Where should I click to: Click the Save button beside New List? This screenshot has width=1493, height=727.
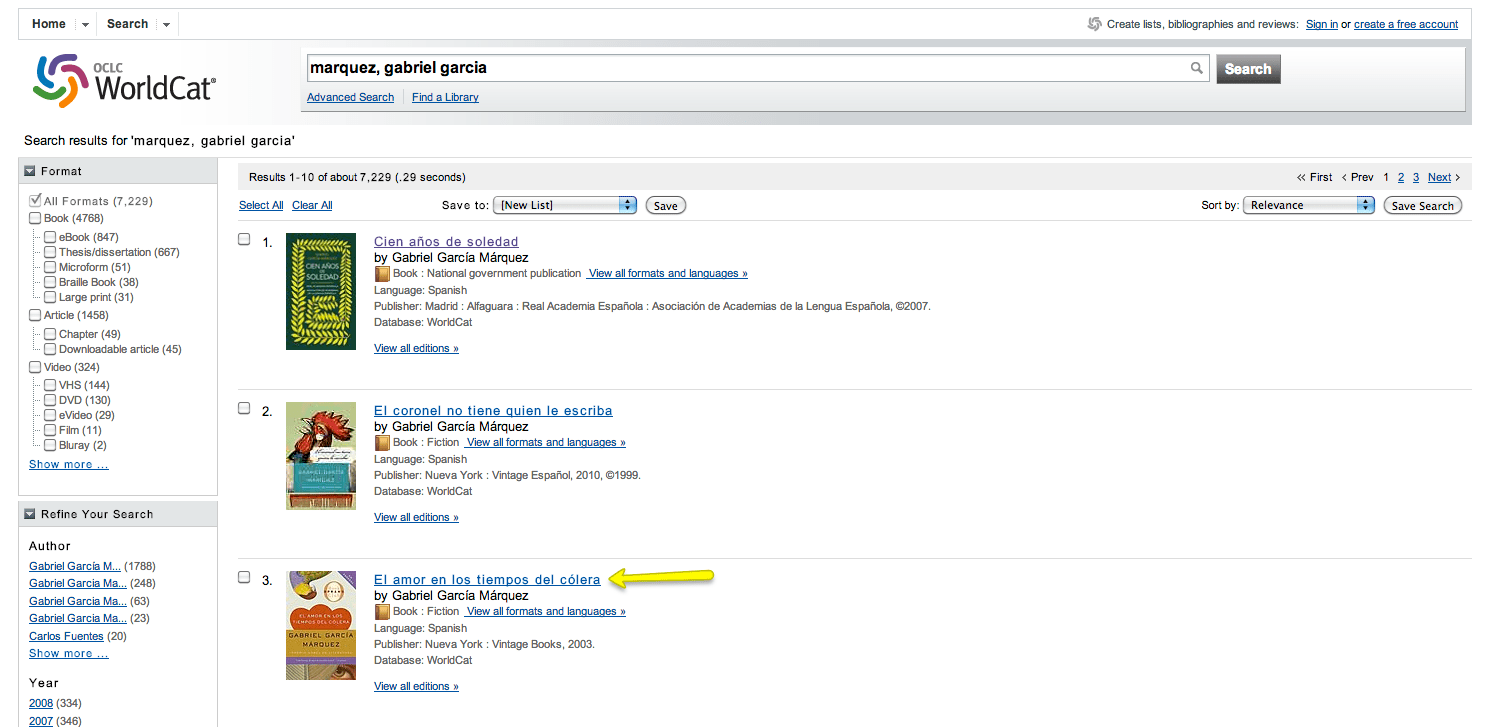[x=666, y=205]
